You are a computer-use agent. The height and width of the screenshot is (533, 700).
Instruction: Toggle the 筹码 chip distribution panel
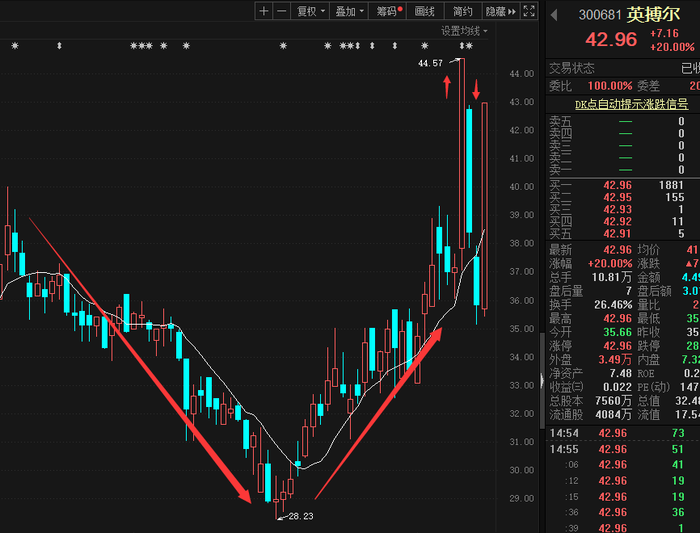pyautogui.click(x=388, y=11)
